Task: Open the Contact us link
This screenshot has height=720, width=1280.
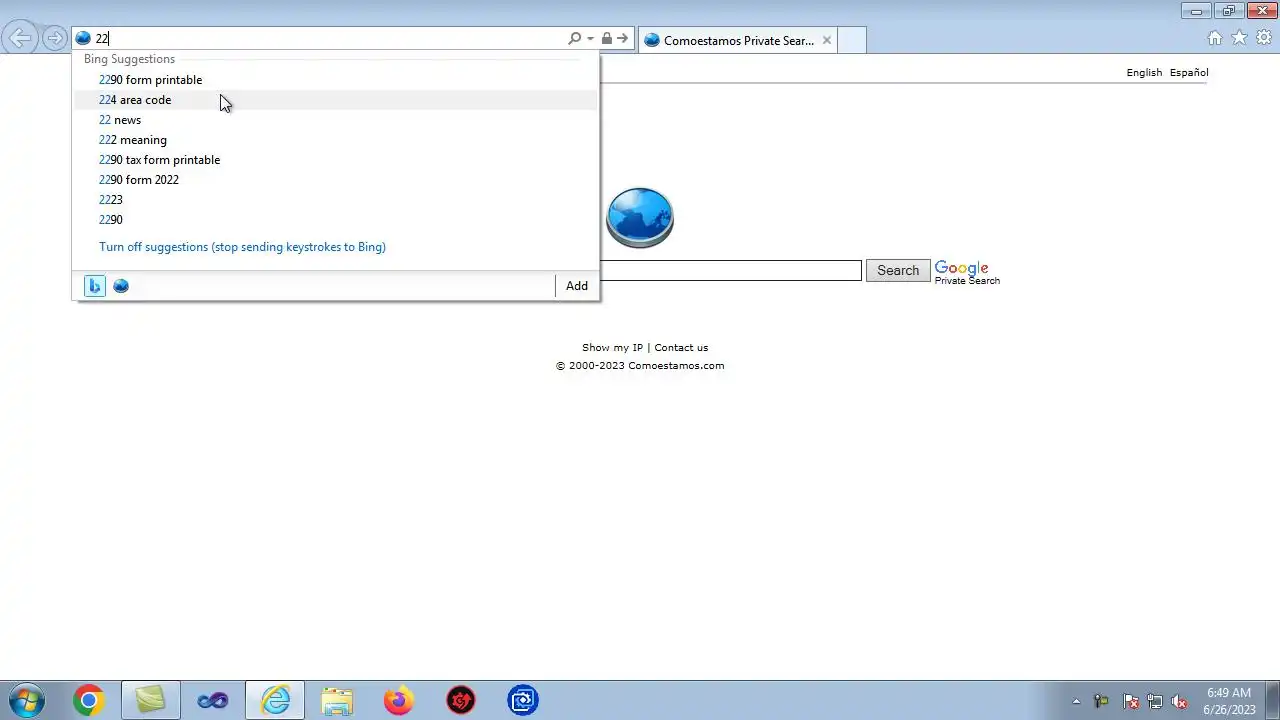Action: [681, 348]
